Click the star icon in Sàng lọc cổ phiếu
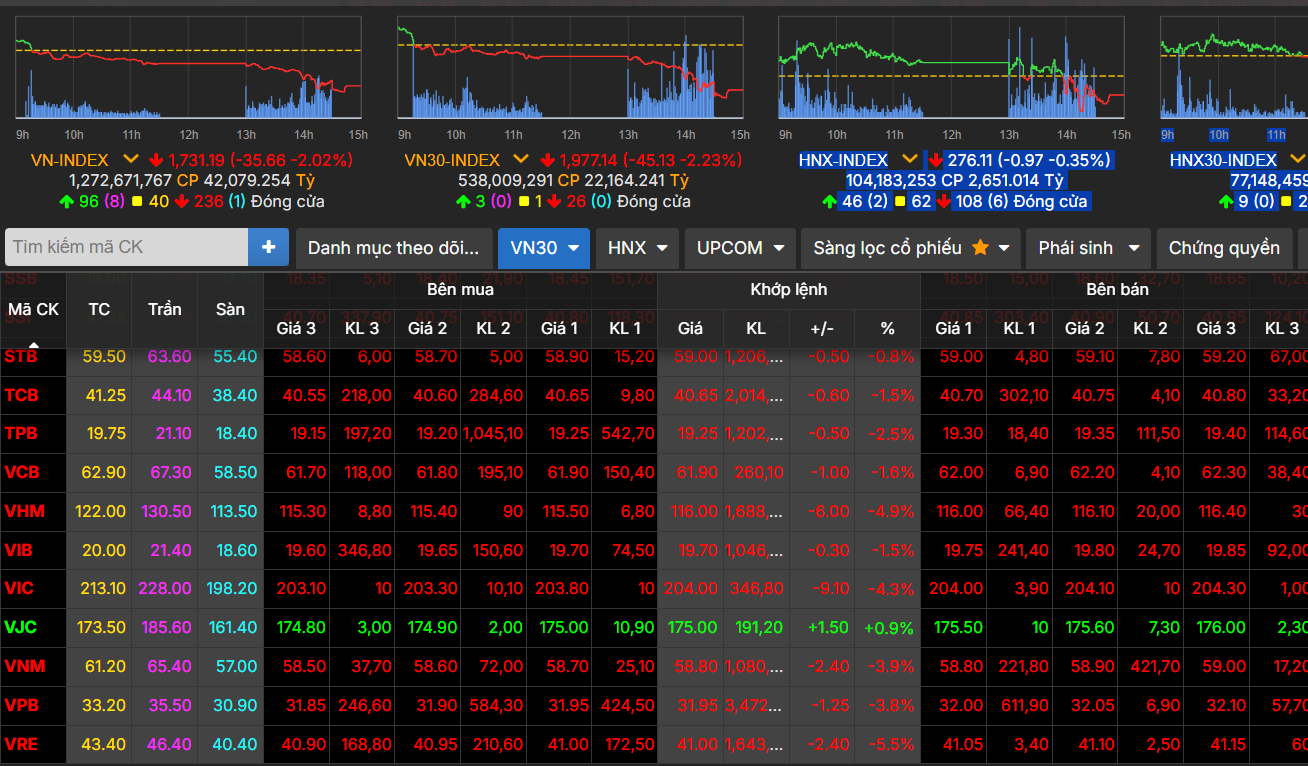Viewport: 1308px width, 766px height. [x=980, y=247]
